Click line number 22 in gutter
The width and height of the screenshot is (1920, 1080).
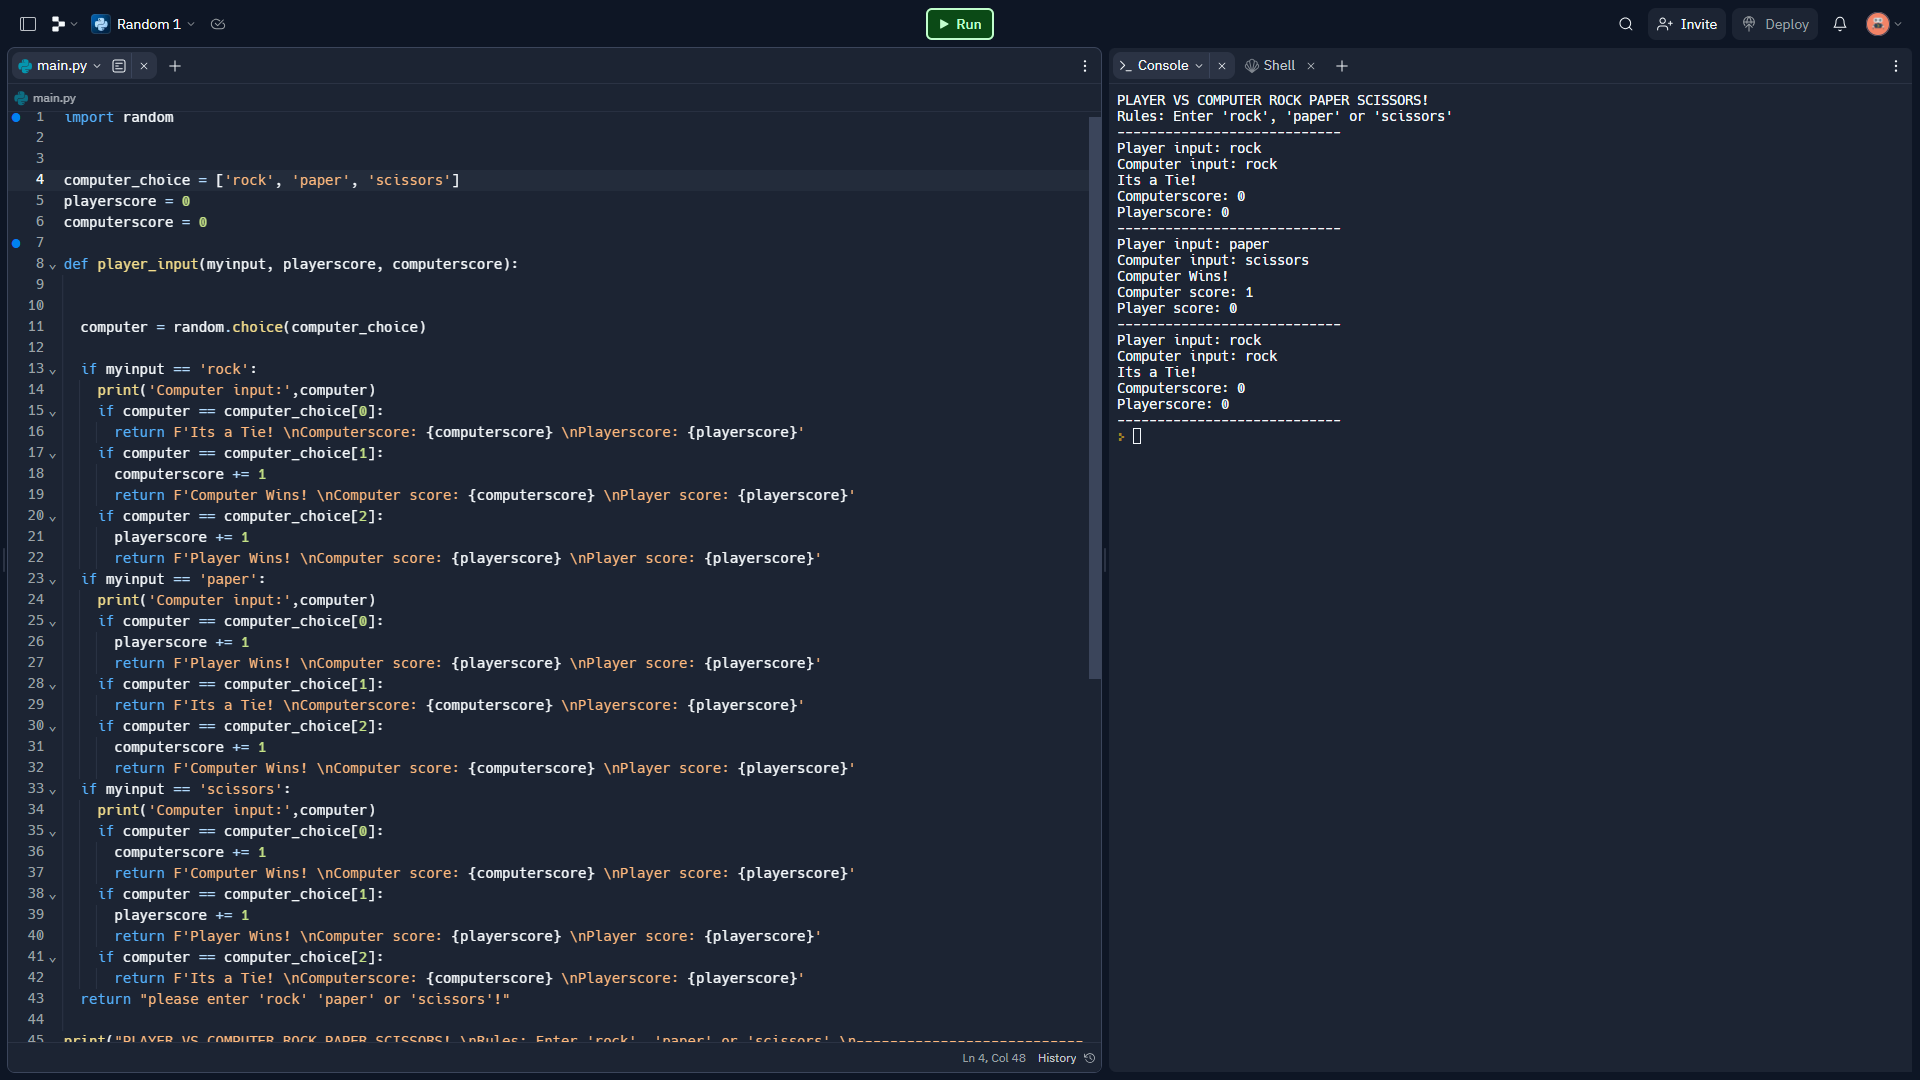pos(36,558)
